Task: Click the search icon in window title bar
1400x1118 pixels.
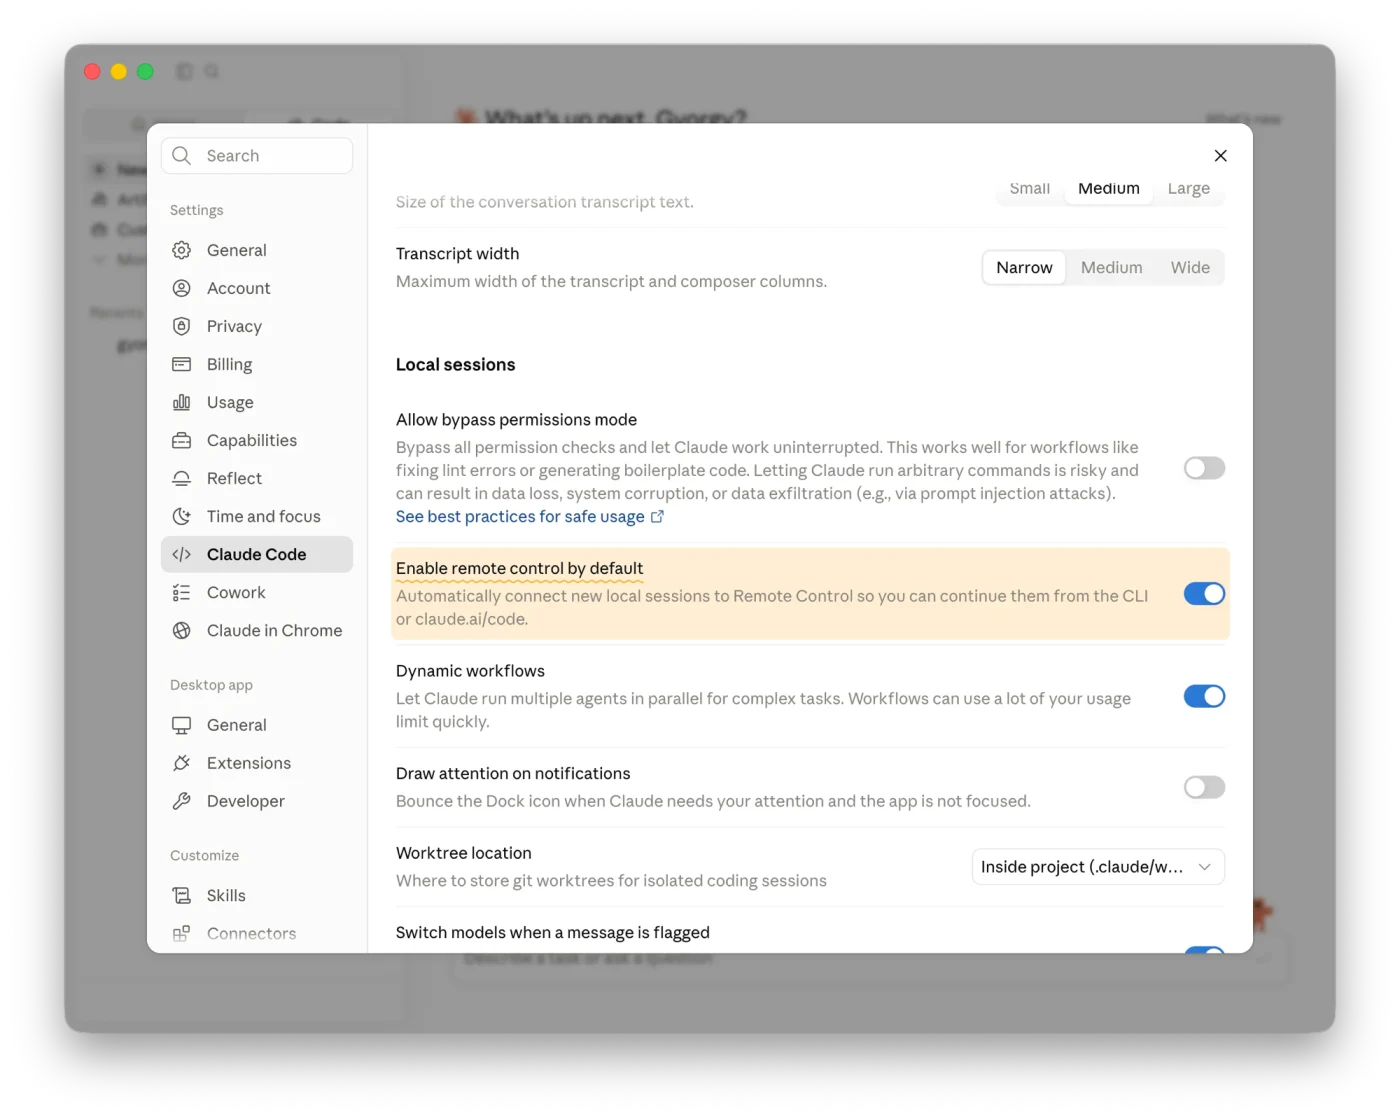Action: [212, 71]
